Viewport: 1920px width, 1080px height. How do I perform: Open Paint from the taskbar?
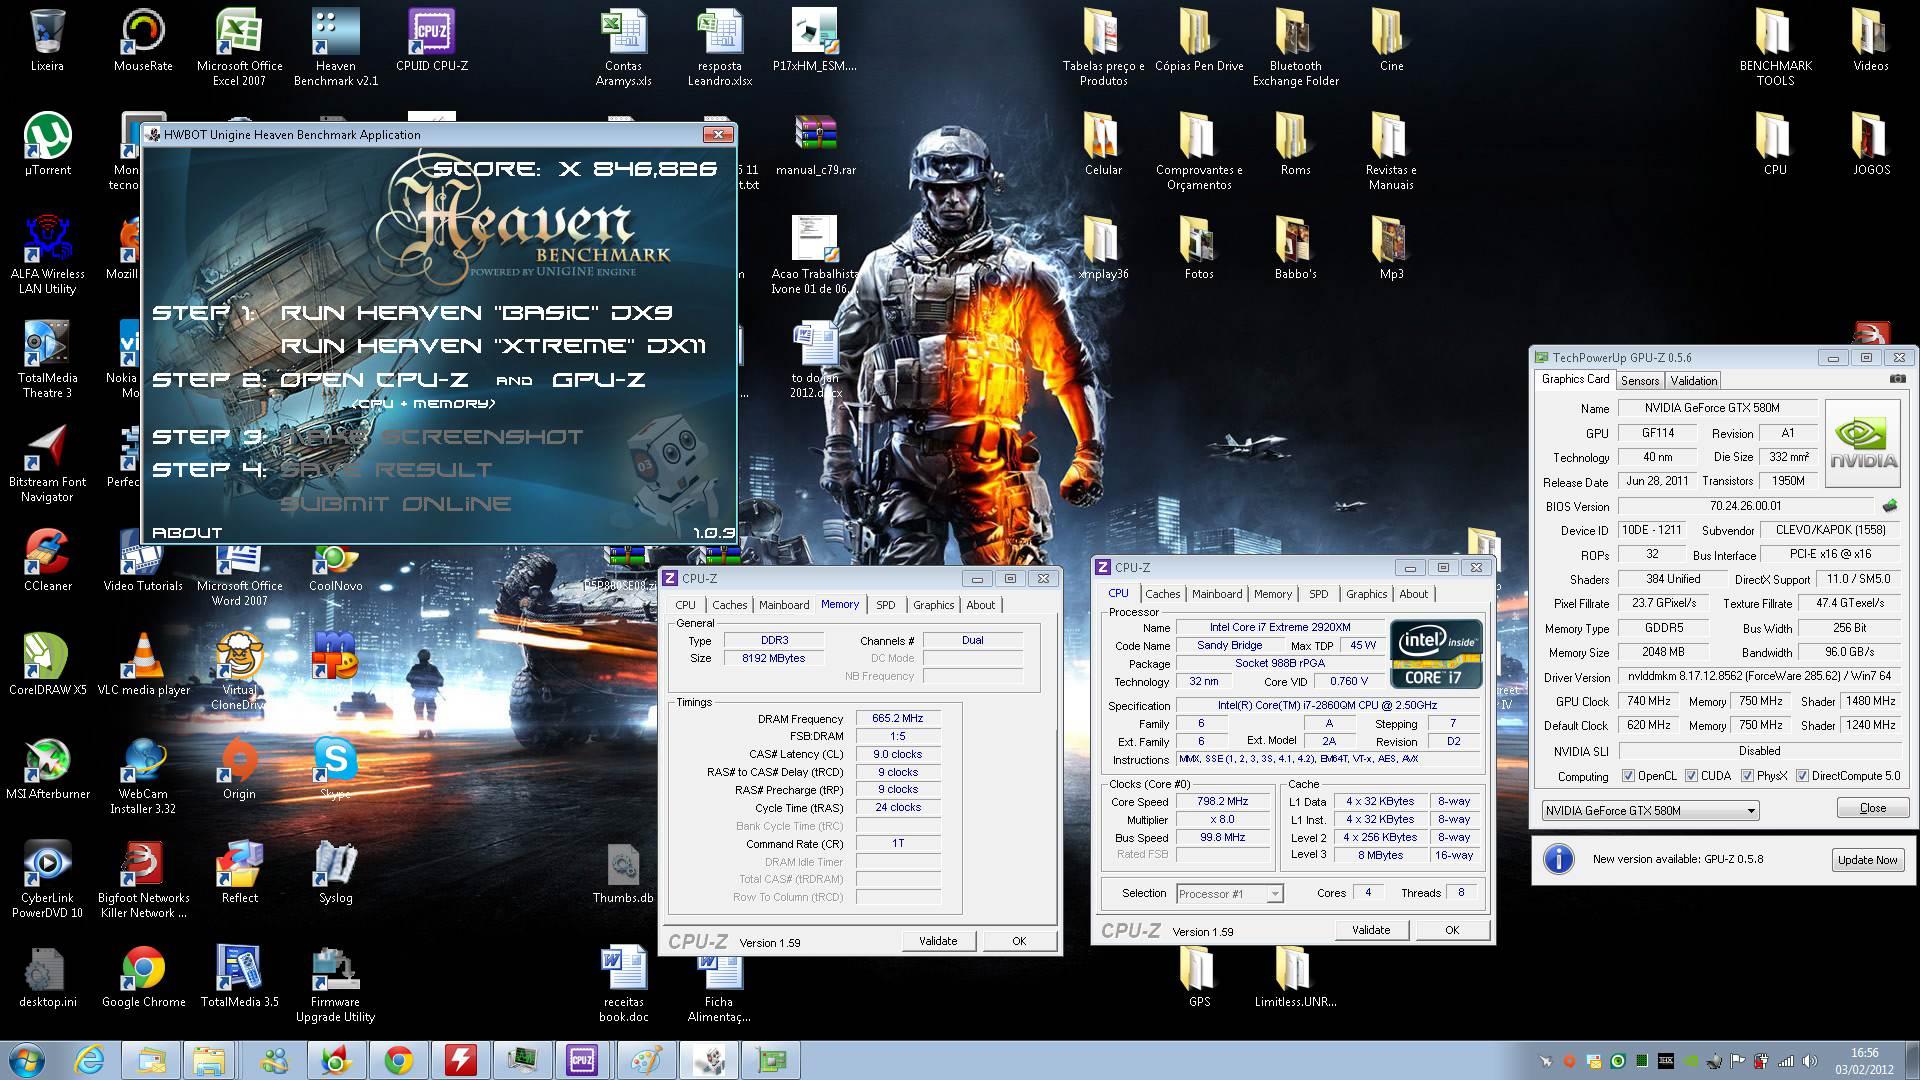pyautogui.click(x=645, y=1060)
